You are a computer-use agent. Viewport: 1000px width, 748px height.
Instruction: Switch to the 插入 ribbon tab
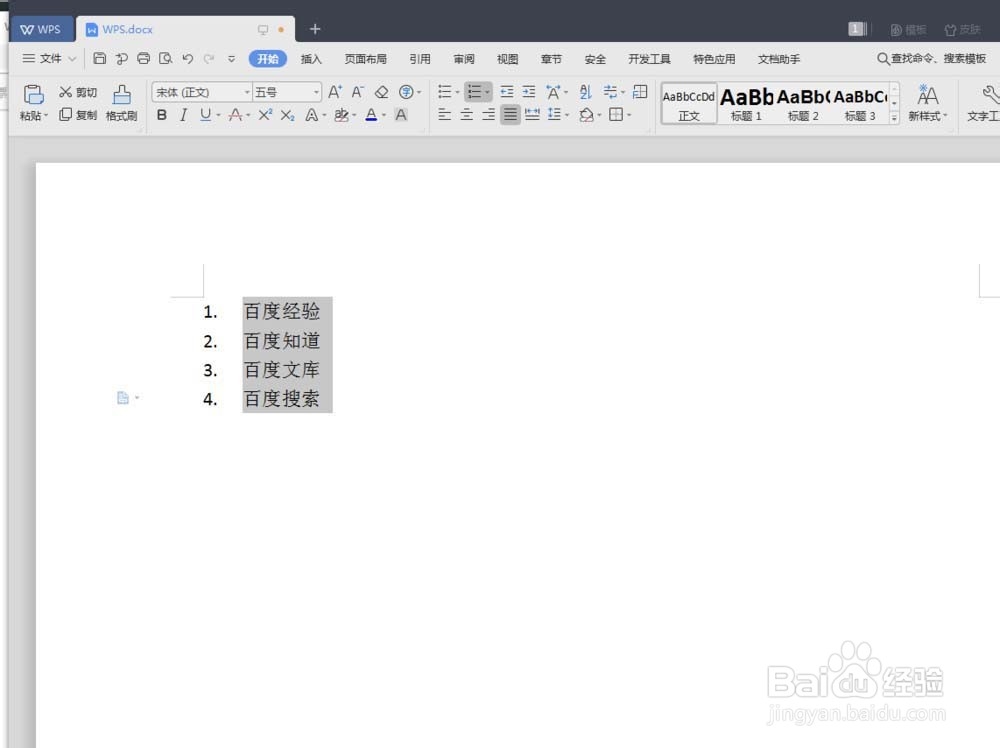(311, 59)
